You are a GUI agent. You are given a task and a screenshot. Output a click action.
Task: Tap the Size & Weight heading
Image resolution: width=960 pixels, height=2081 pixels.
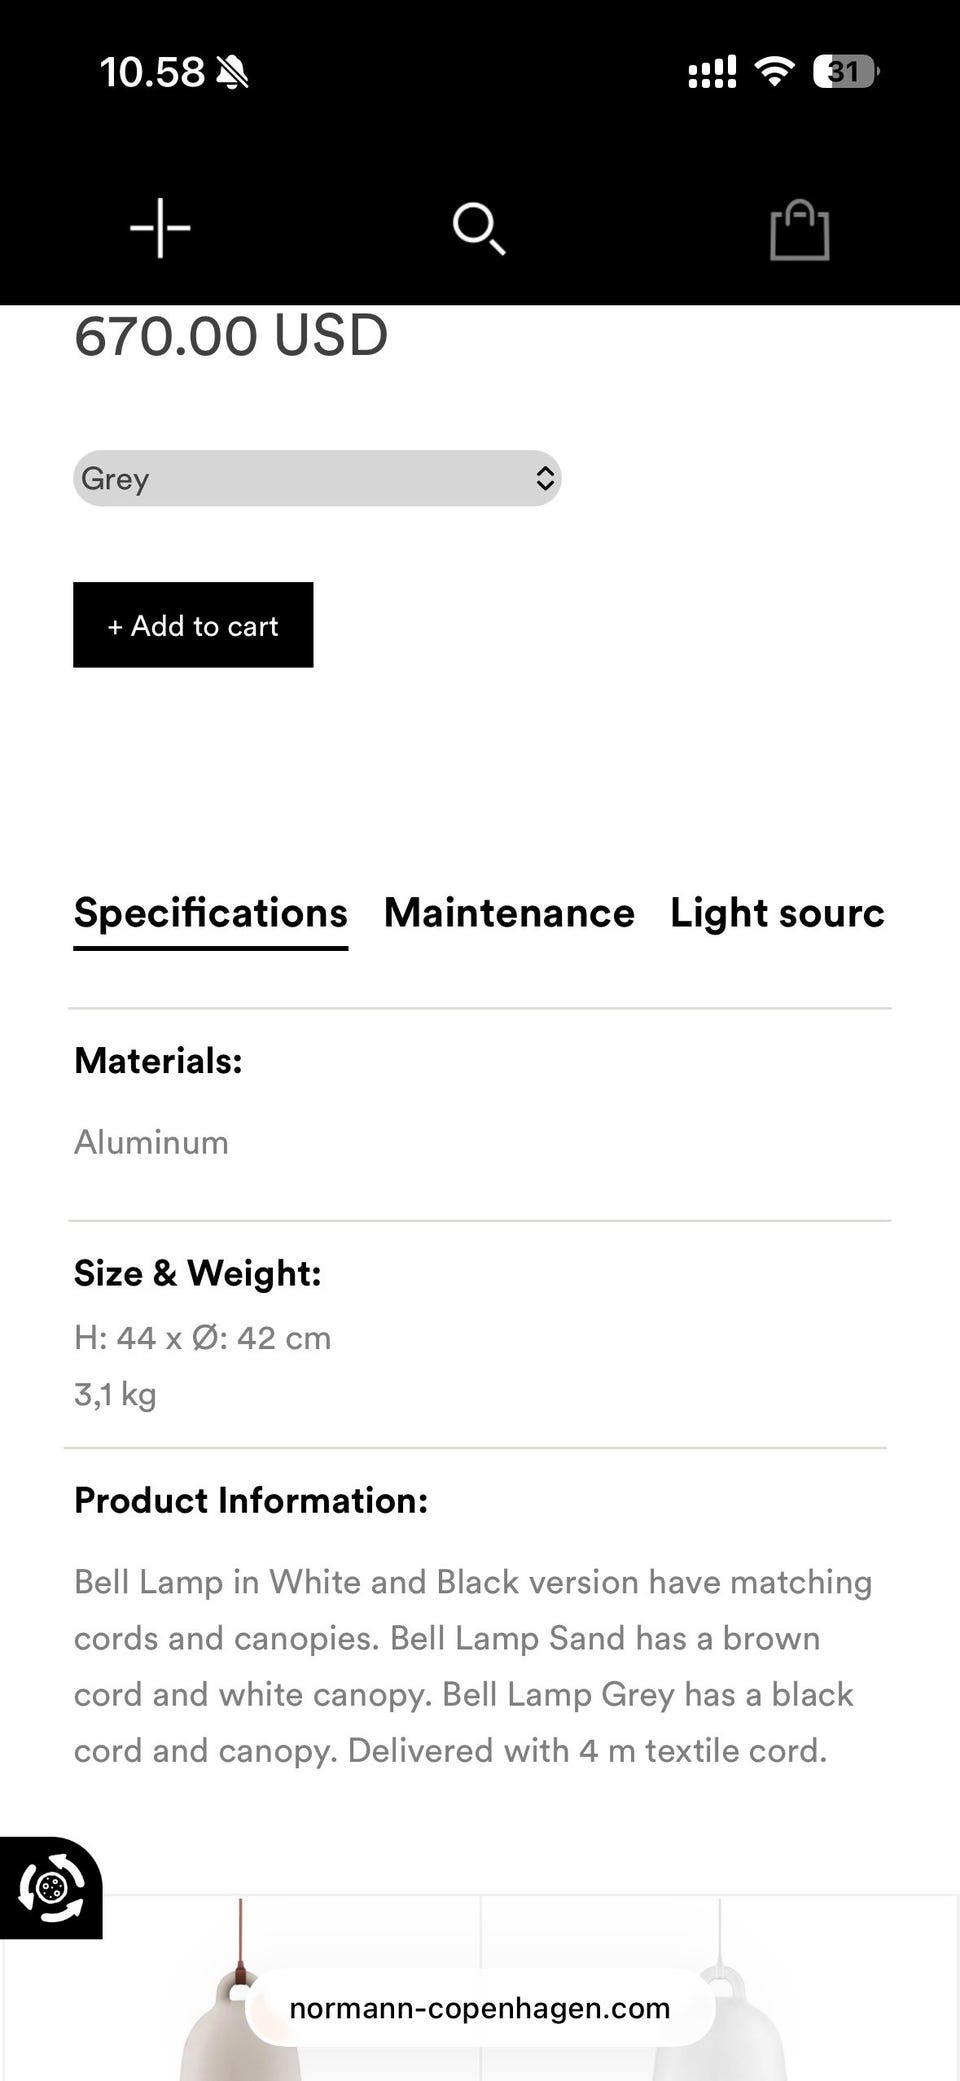[x=198, y=1273]
